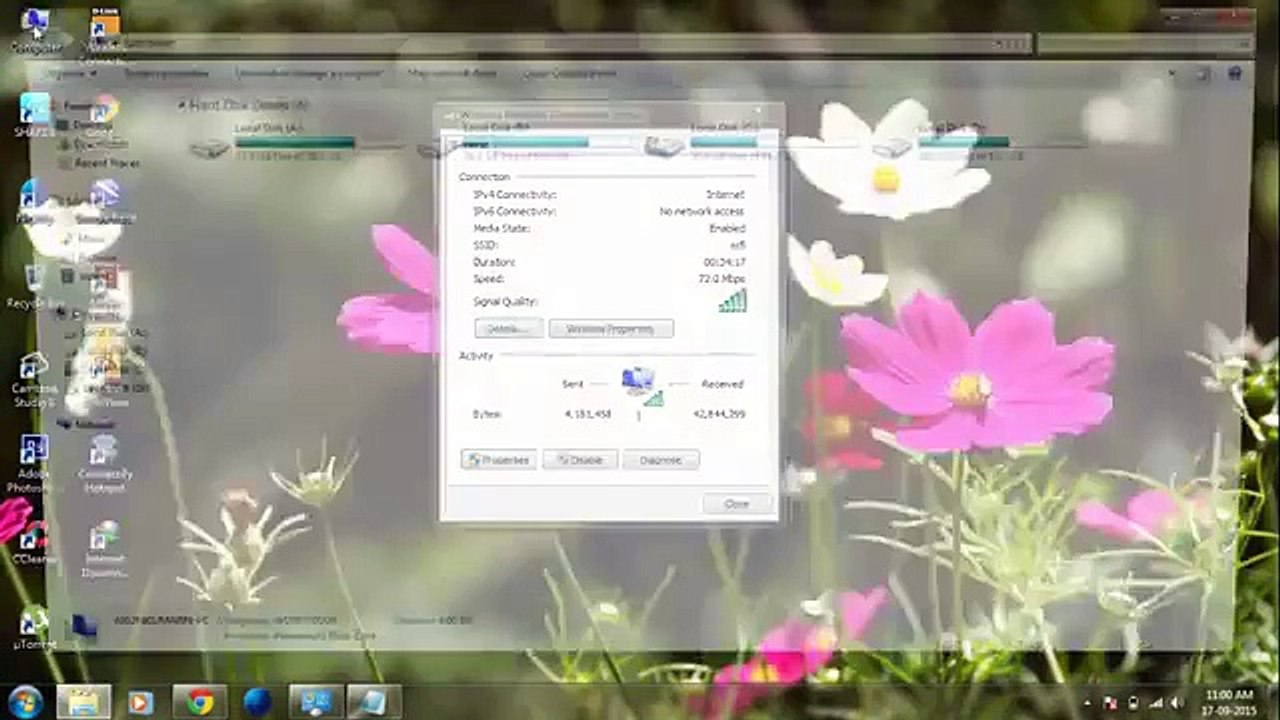Click the Signal Quality bars icon

732,301
